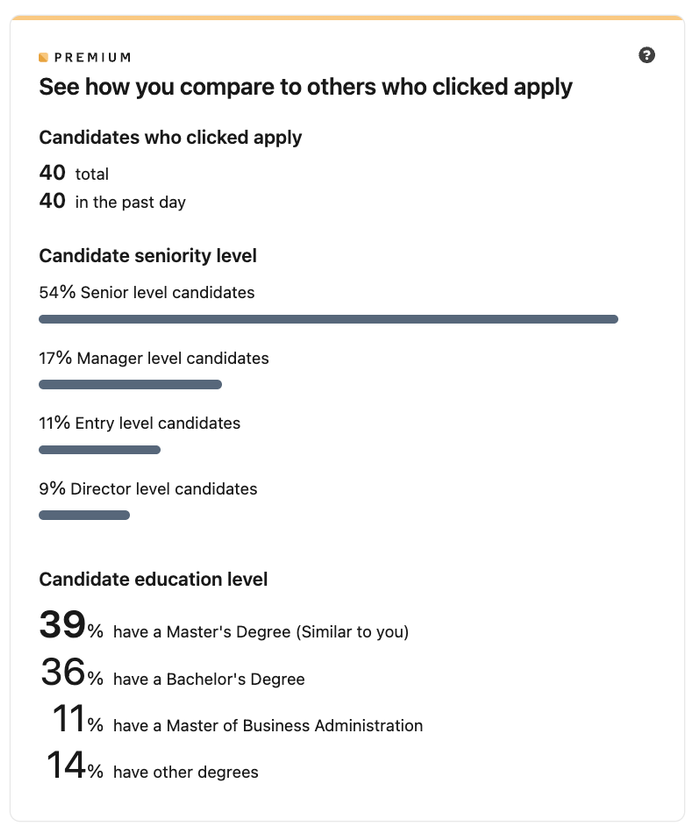The width and height of the screenshot is (700, 833).
Task: Click the help question mark icon
Action: (646, 55)
